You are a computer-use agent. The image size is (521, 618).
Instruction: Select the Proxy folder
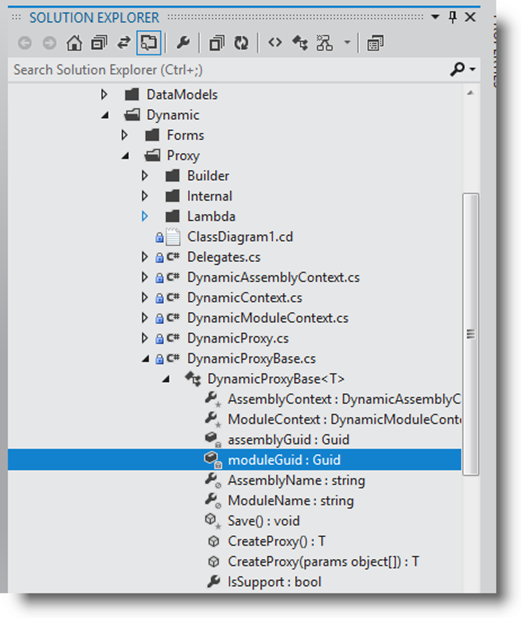pos(183,156)
